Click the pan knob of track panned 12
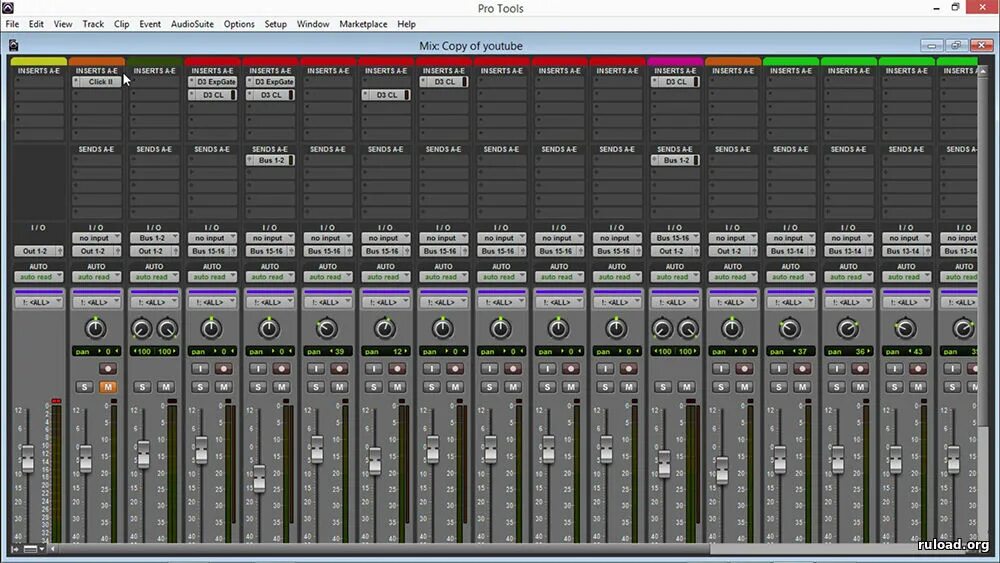Screen dimensions: 1000x563 tap(385, 328)
